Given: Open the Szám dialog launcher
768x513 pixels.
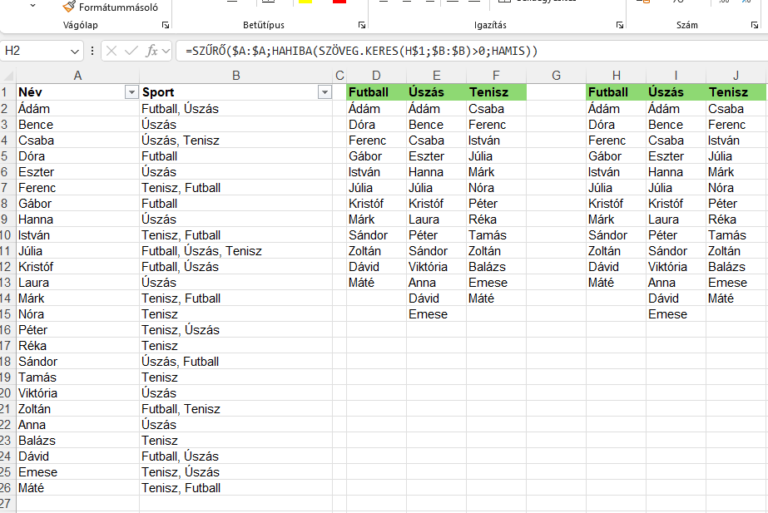Looking at the screenshot, I should [754, 25].
